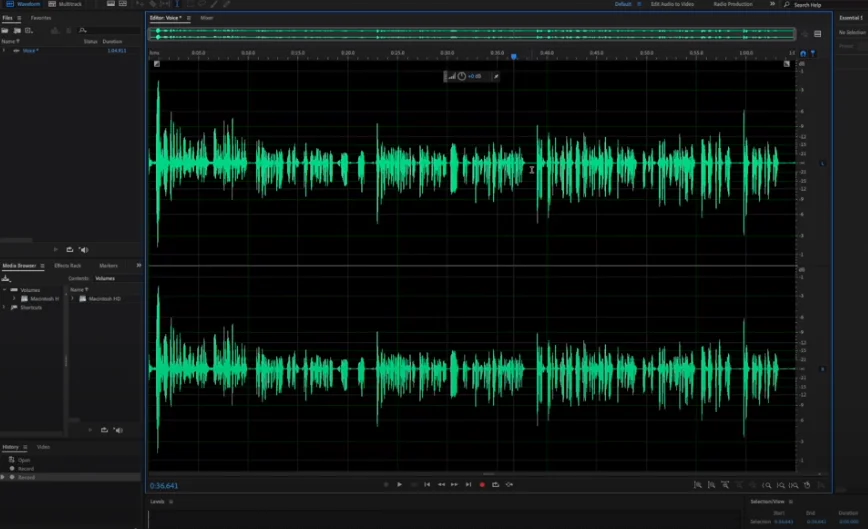This screenshot has width=868, height=529.
Task: Expand Macintosh HD under Volumes tree
Action: point(14,299)
